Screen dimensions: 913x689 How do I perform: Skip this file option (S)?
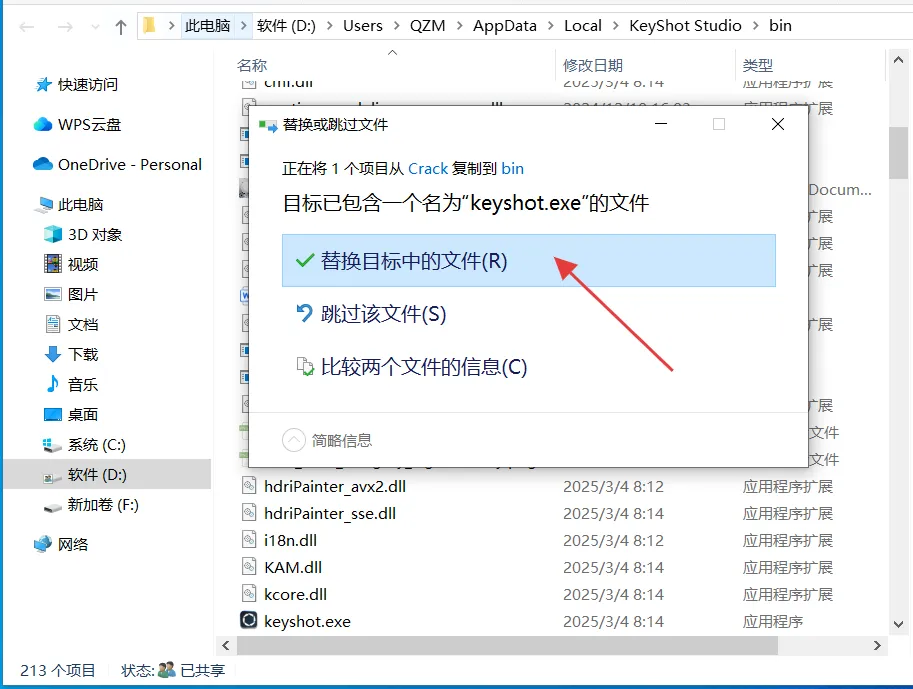(371, 314)
